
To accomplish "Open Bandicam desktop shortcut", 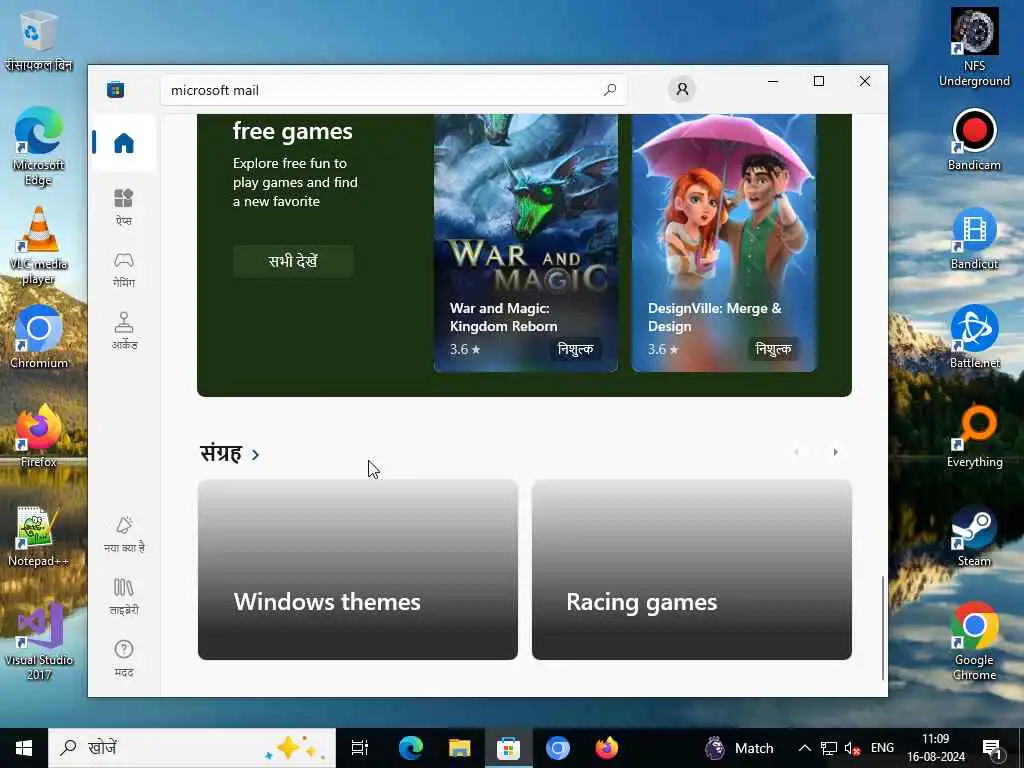I will click(x=974, y=140).
